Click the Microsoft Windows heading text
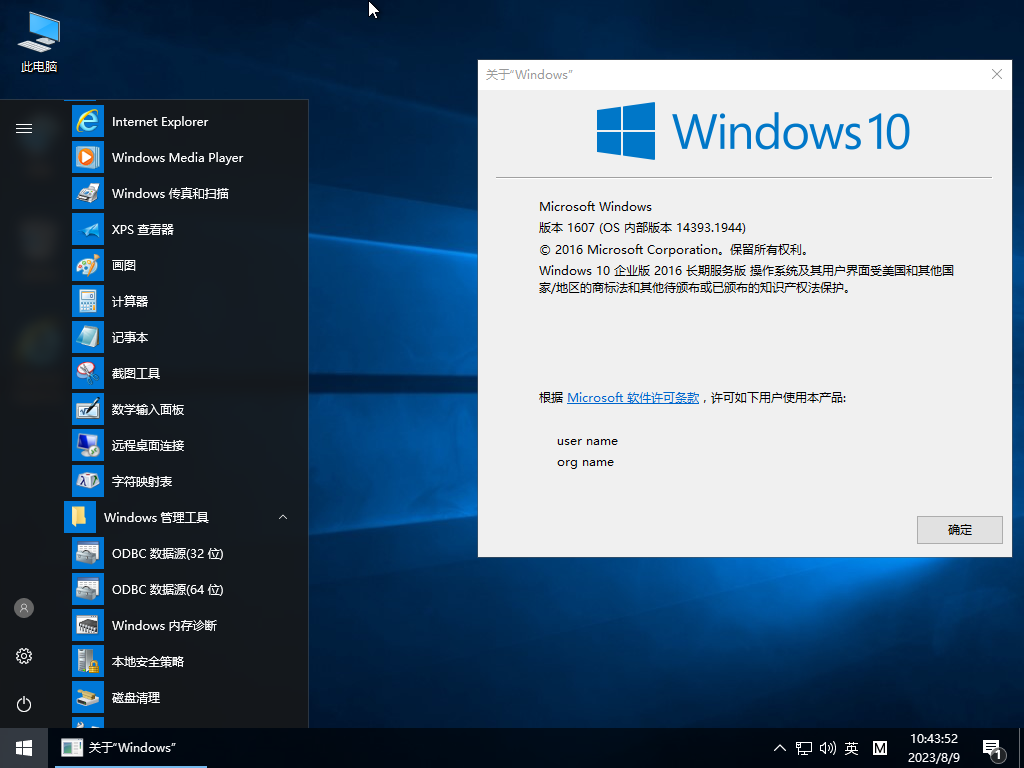 point(595,206)
